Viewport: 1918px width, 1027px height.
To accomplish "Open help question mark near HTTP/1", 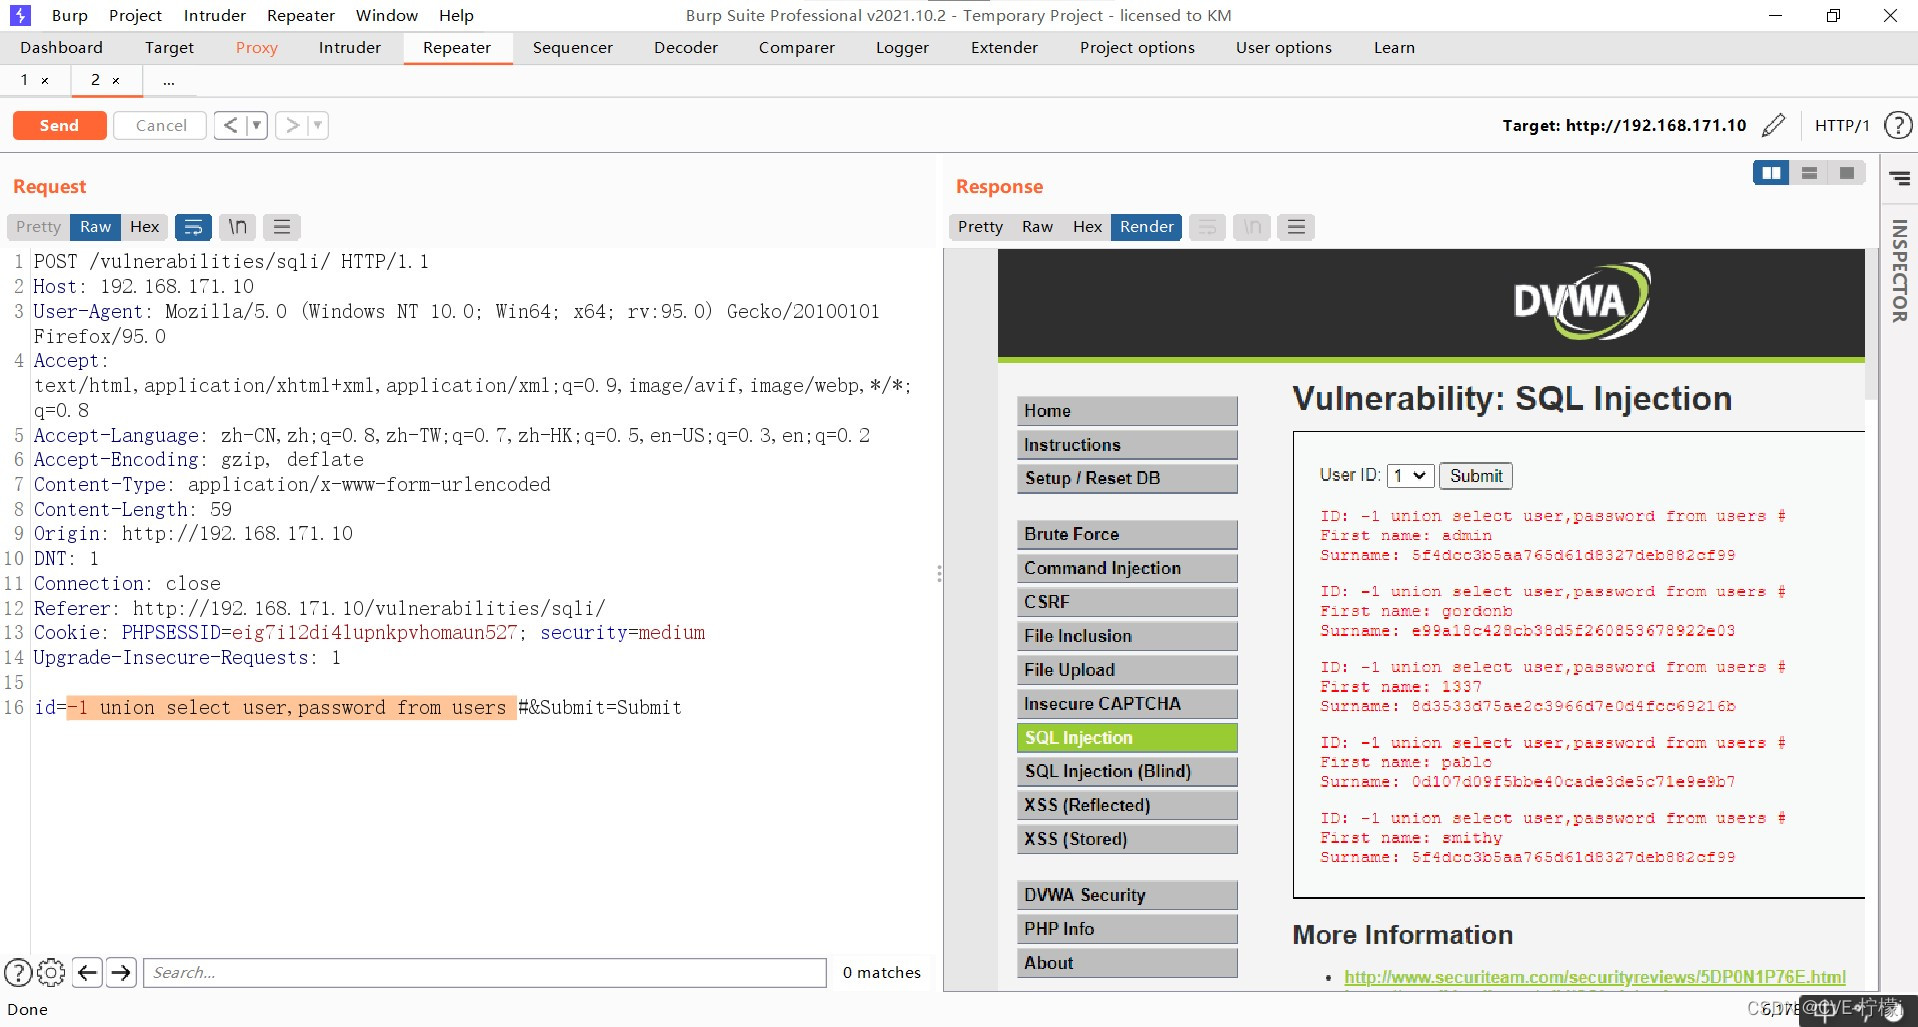I will (1897, 125).
